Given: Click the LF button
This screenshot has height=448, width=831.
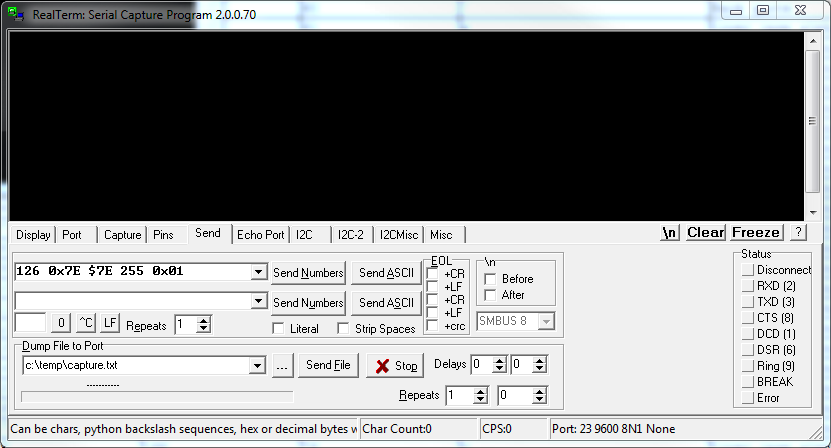Looking at the screenshot, I should click(x=110, y=322).
